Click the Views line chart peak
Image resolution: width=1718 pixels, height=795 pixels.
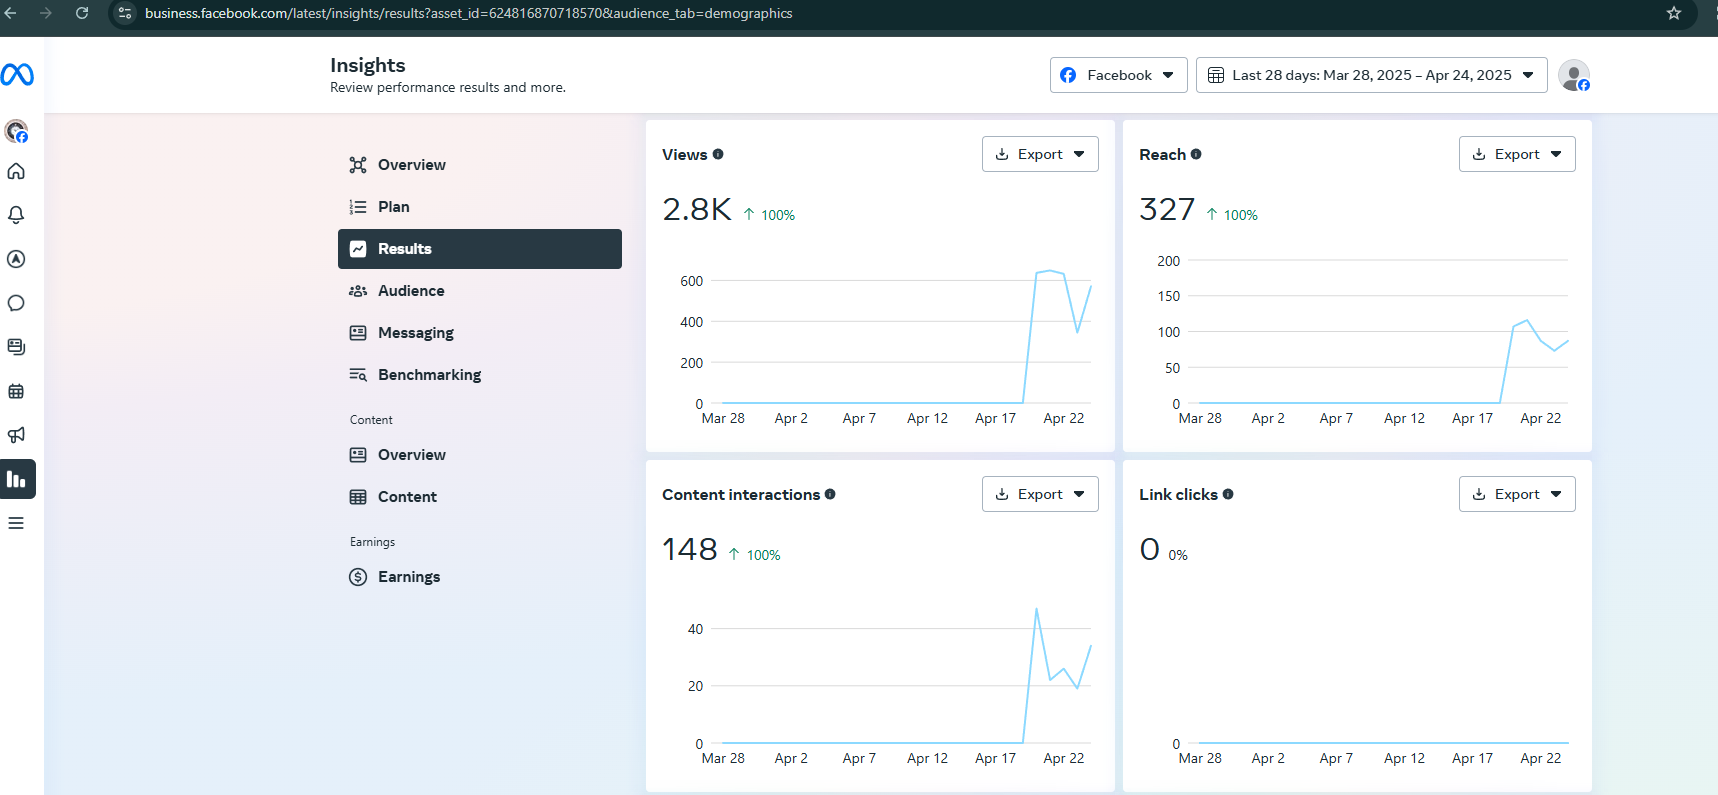tap(1049, 270)
